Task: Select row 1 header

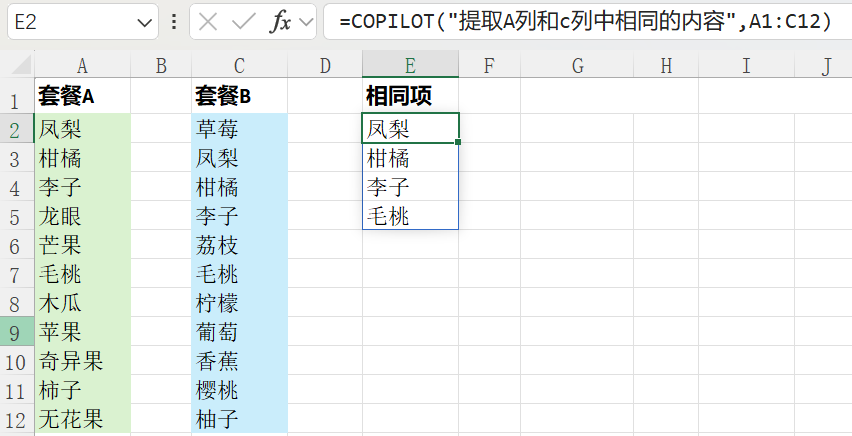Action: click(x=16, y=100)
